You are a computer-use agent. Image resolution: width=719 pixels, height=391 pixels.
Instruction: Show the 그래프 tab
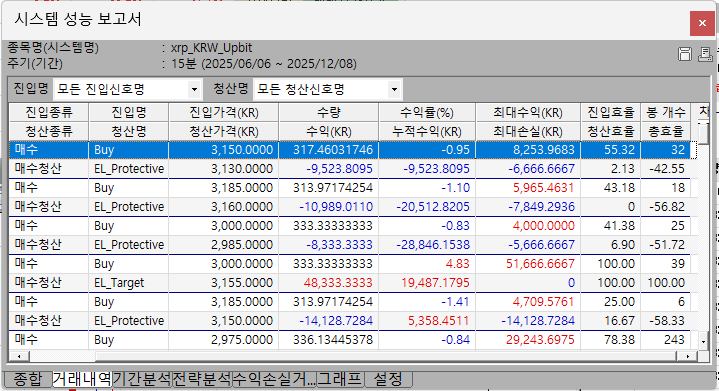(x=340, y=379)
